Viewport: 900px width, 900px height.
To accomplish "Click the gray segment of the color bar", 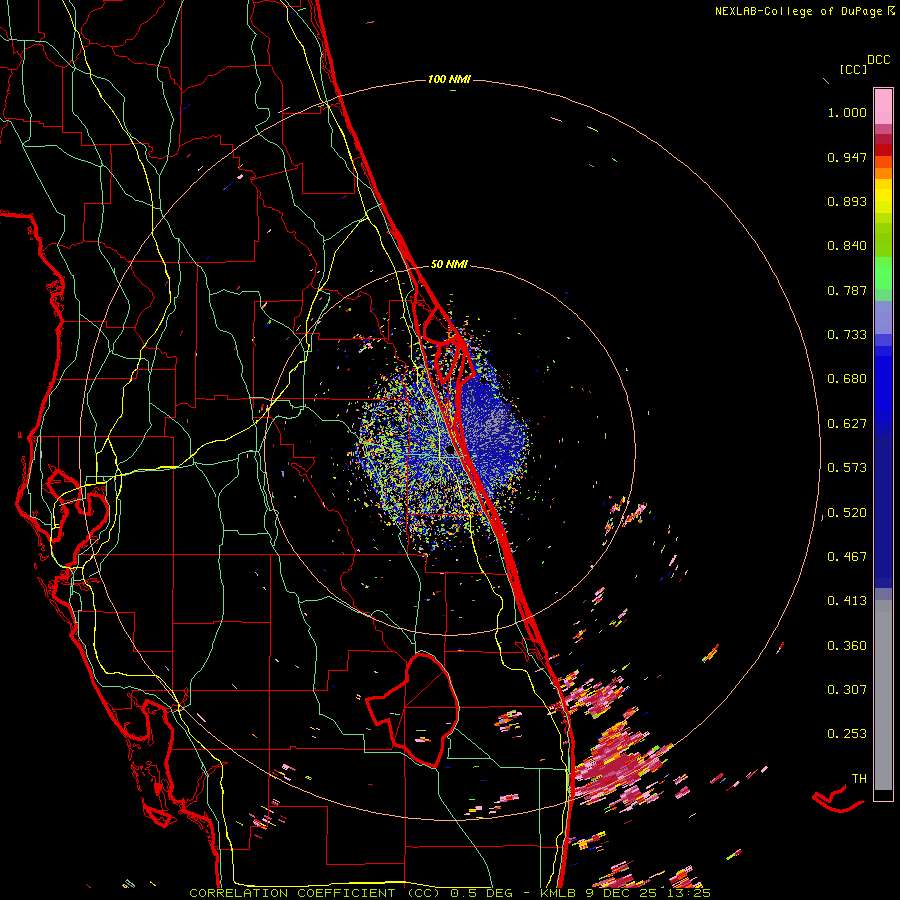I will (883, 695).
